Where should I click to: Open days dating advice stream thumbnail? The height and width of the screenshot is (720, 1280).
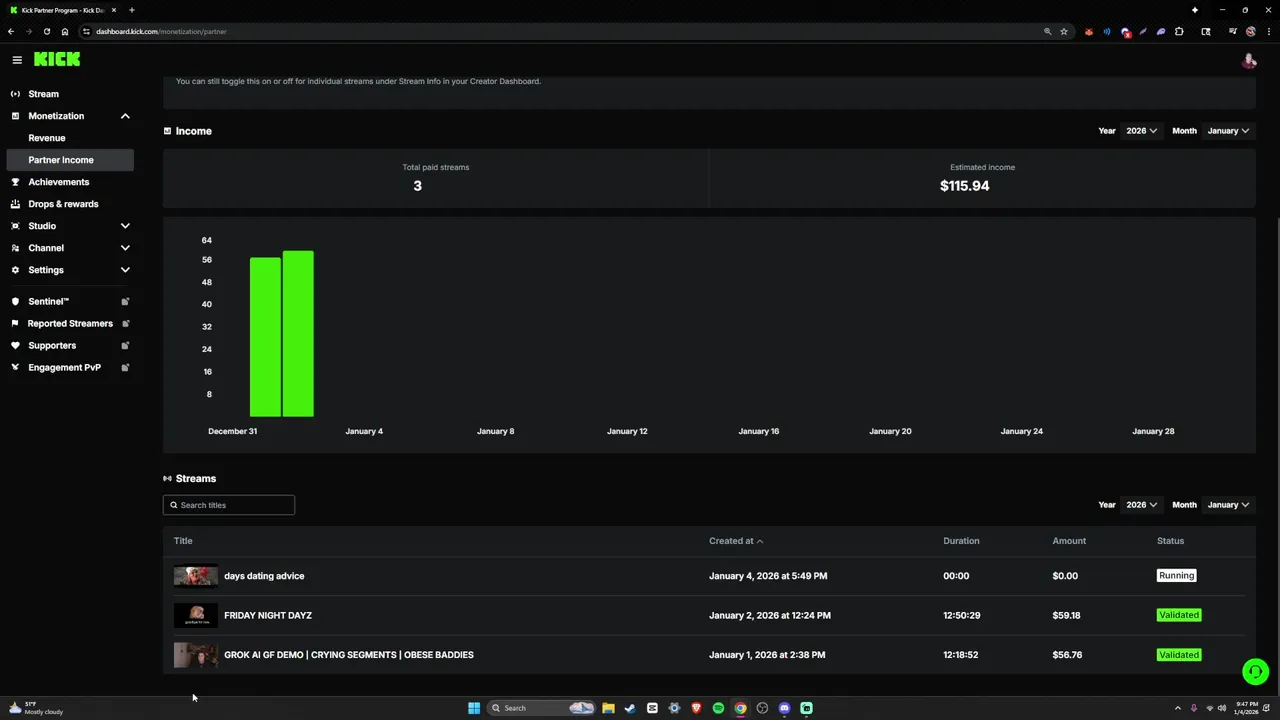point(196,576)
